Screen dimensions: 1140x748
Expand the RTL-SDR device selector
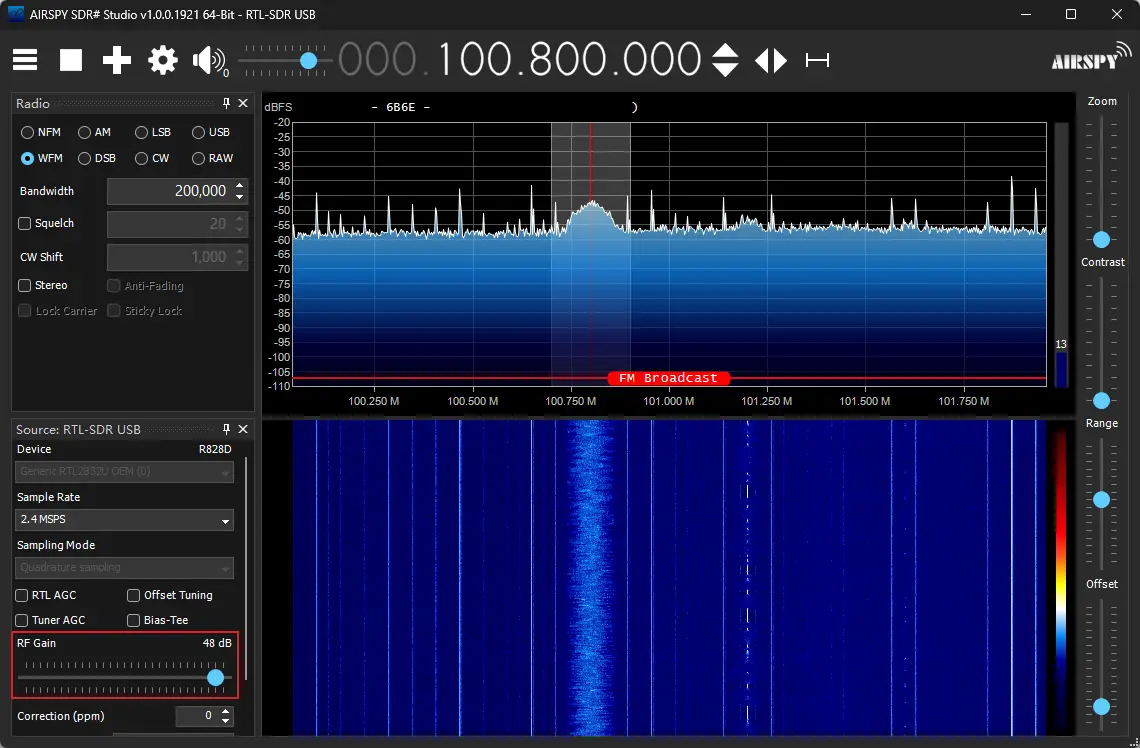tap(123, 472)
